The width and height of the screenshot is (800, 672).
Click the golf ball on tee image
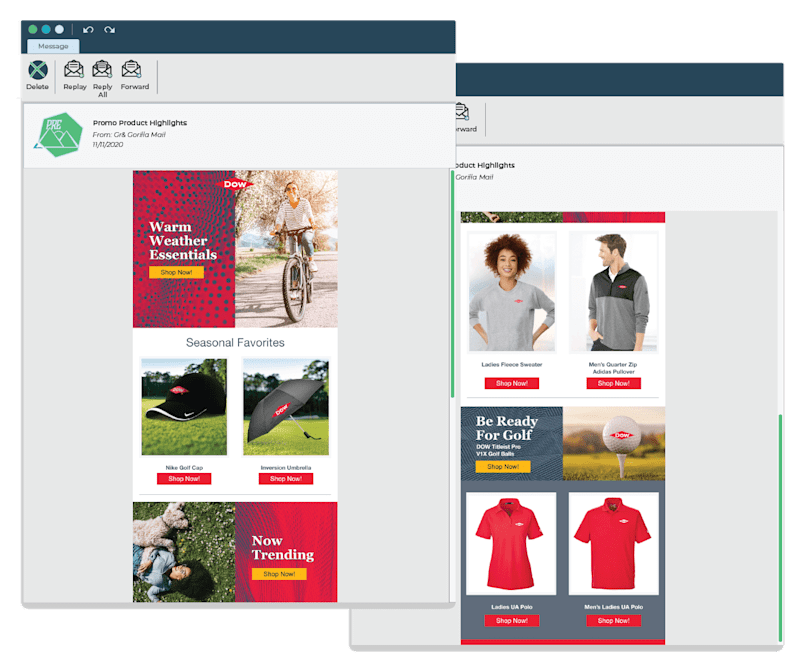point(614,443)
